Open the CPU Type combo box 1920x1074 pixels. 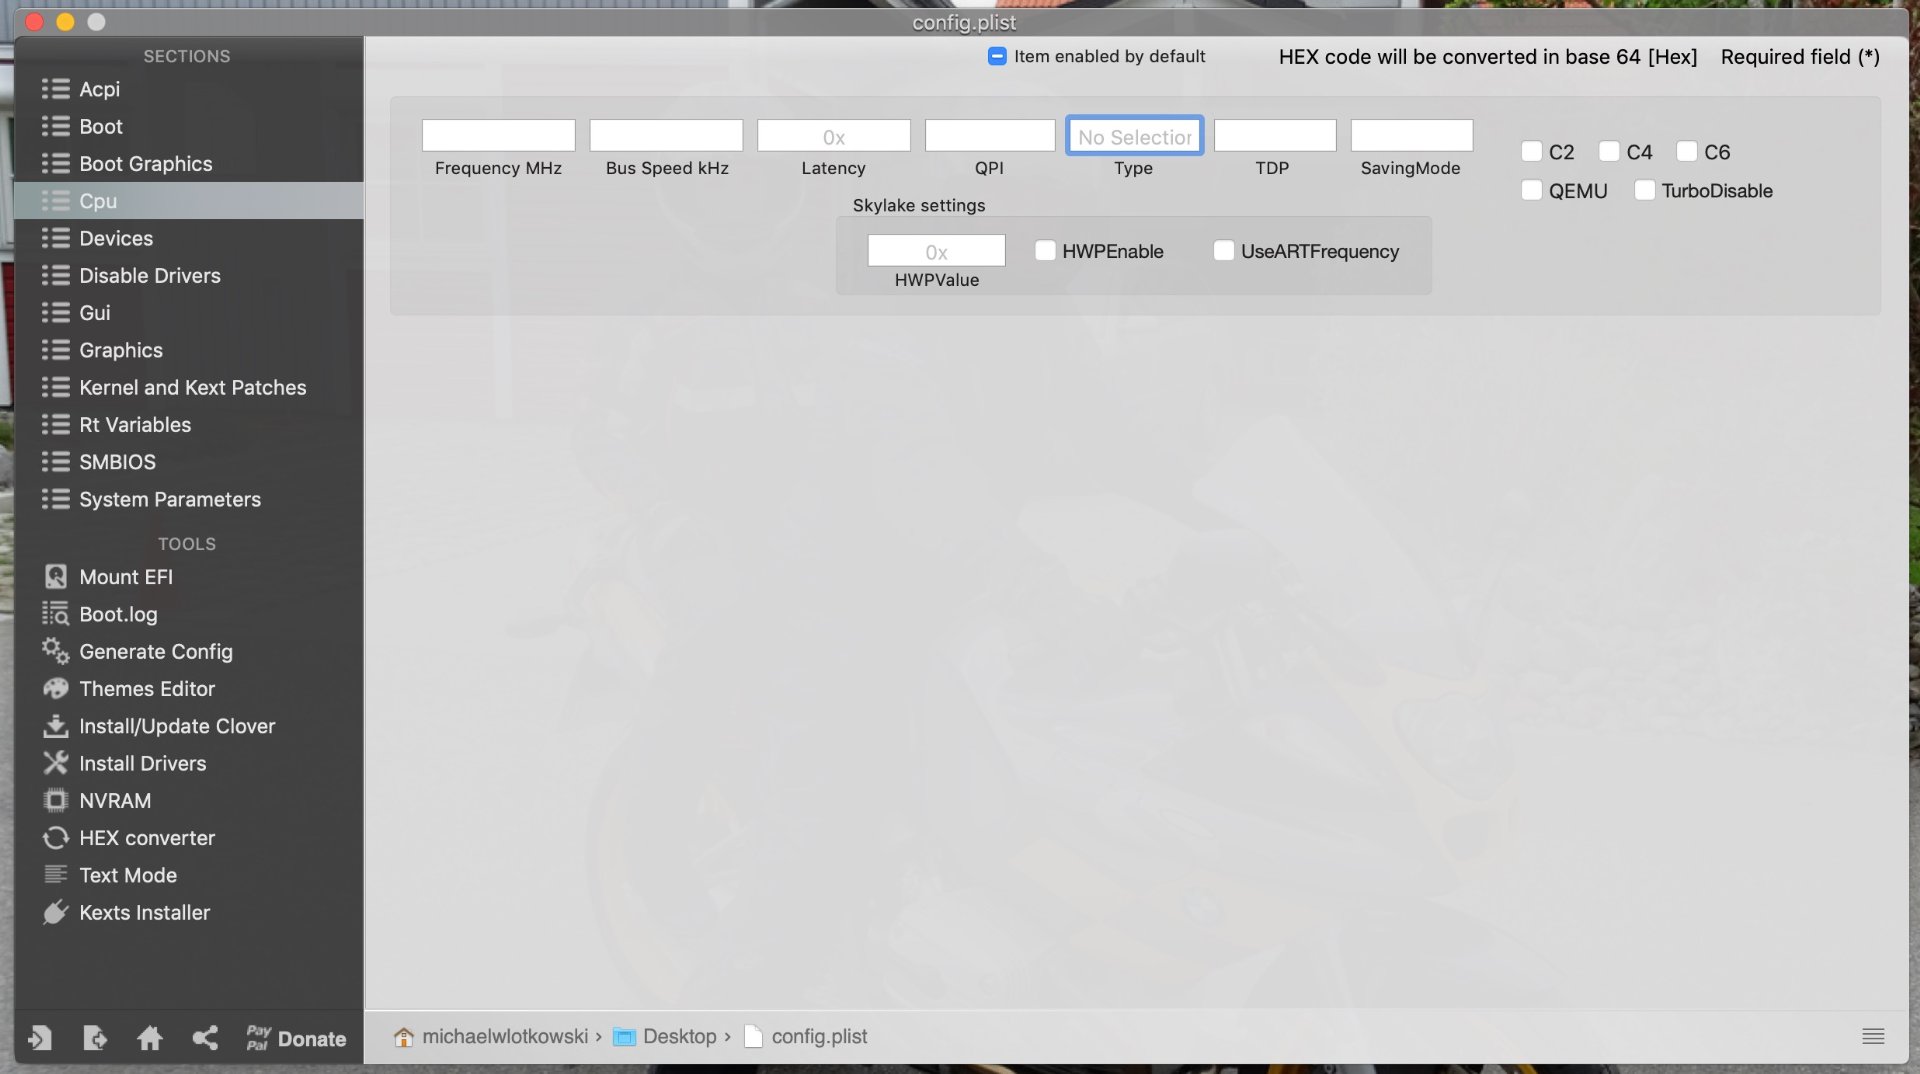tap(1135, 136)
